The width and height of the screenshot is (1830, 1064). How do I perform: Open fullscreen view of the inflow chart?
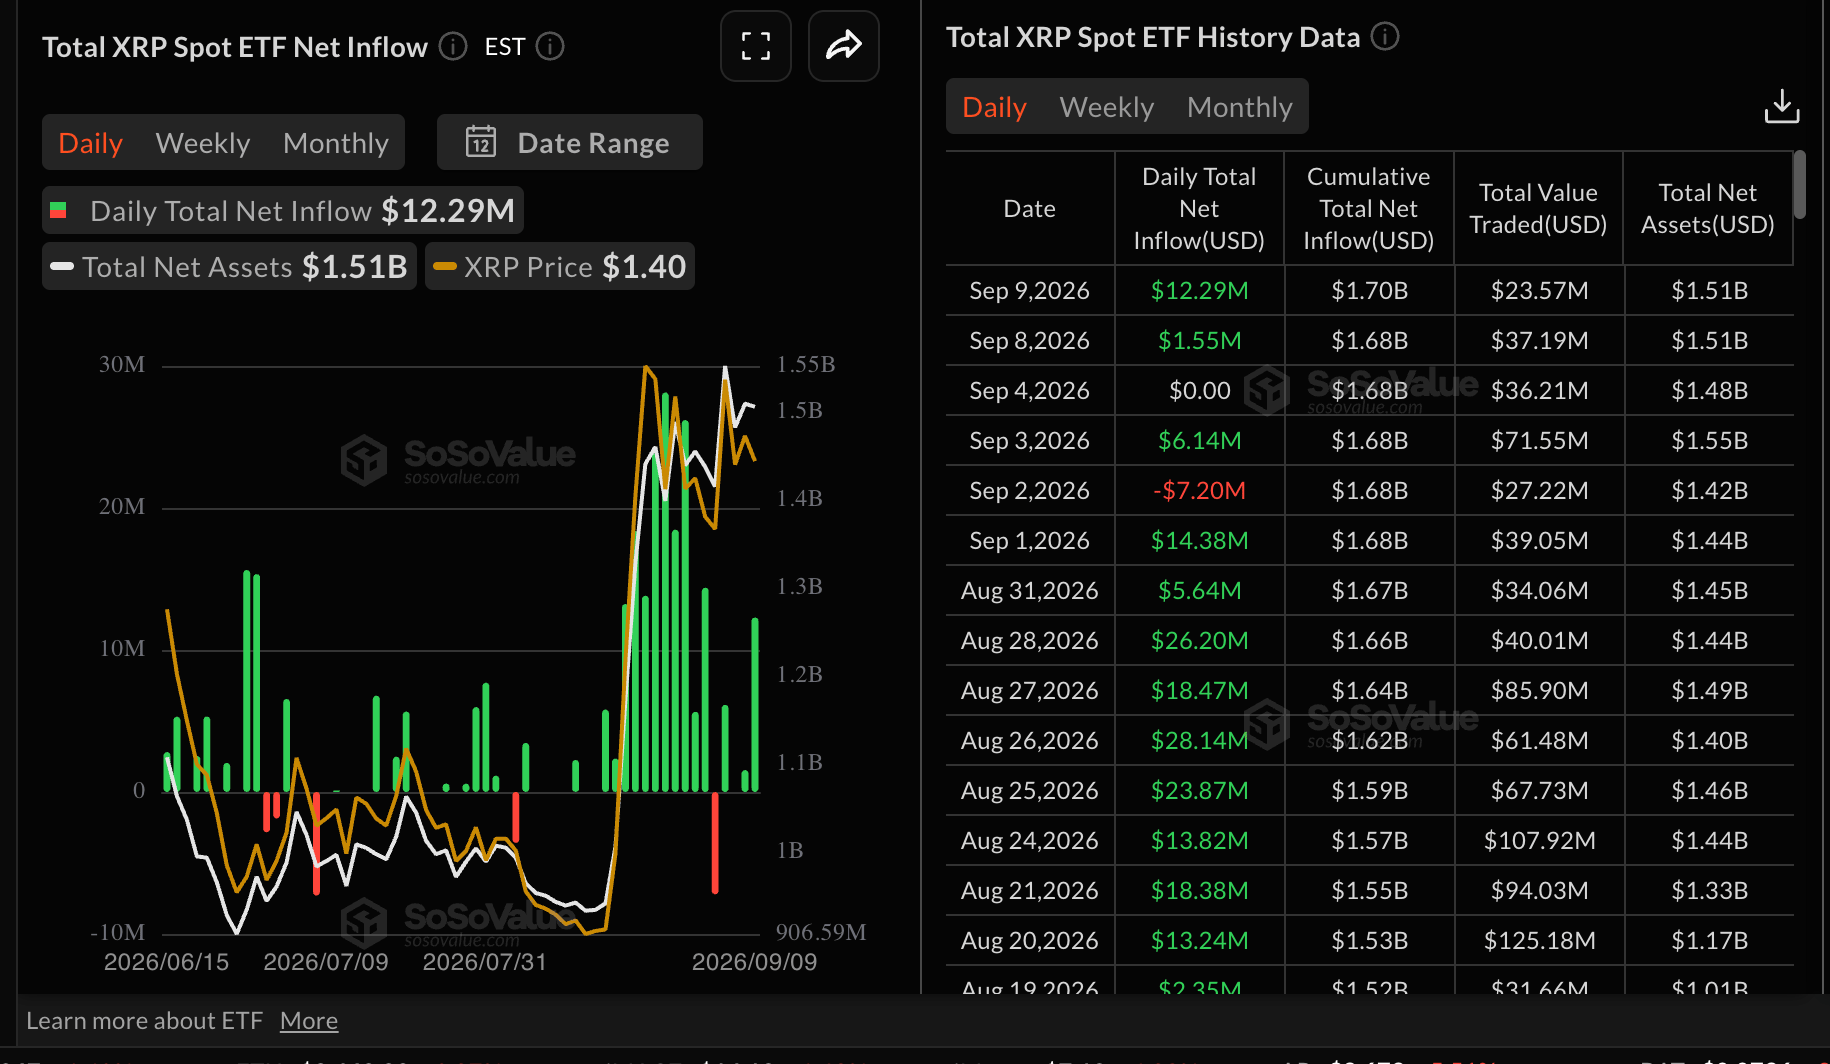click(756, 46)
